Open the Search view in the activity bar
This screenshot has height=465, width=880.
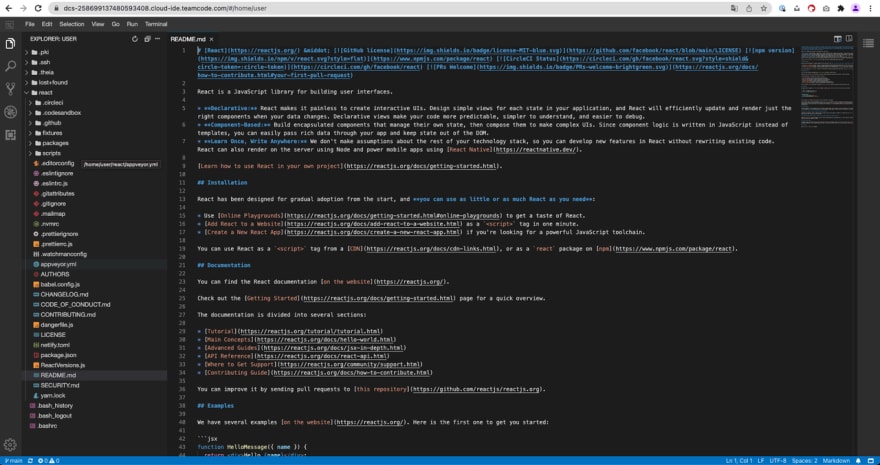10,66
